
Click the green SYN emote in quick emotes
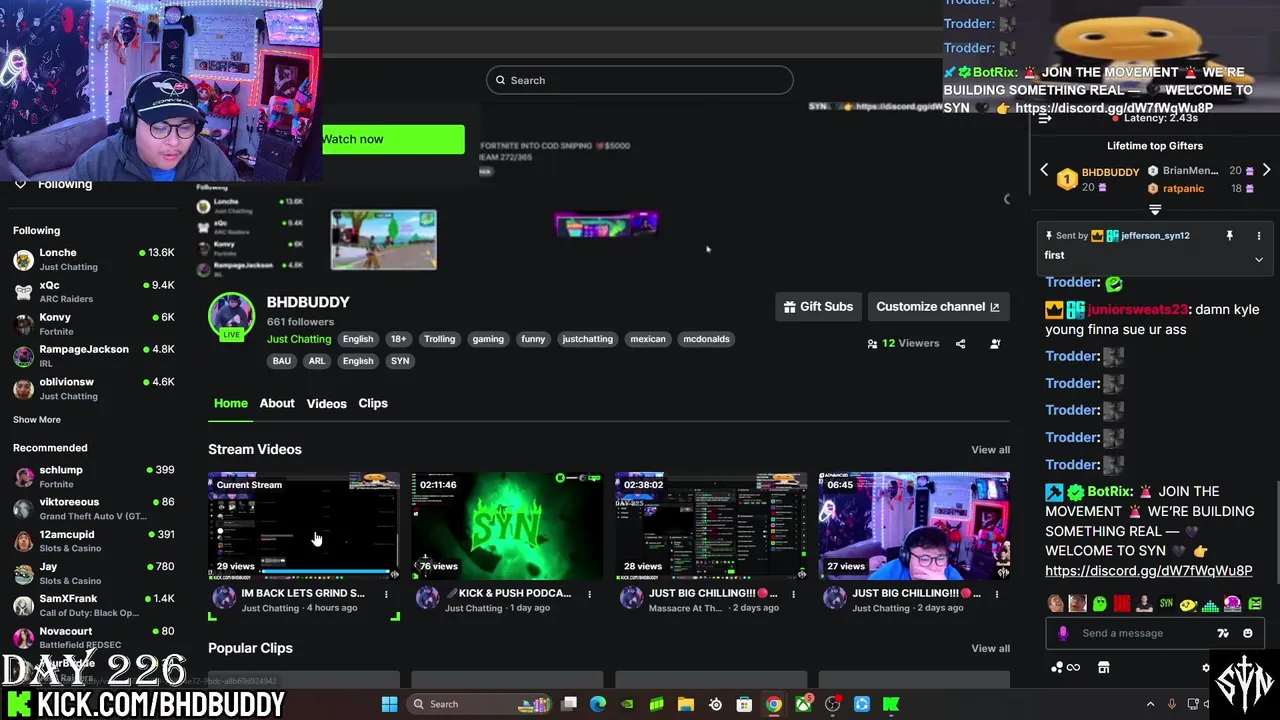click(1166, 604)
